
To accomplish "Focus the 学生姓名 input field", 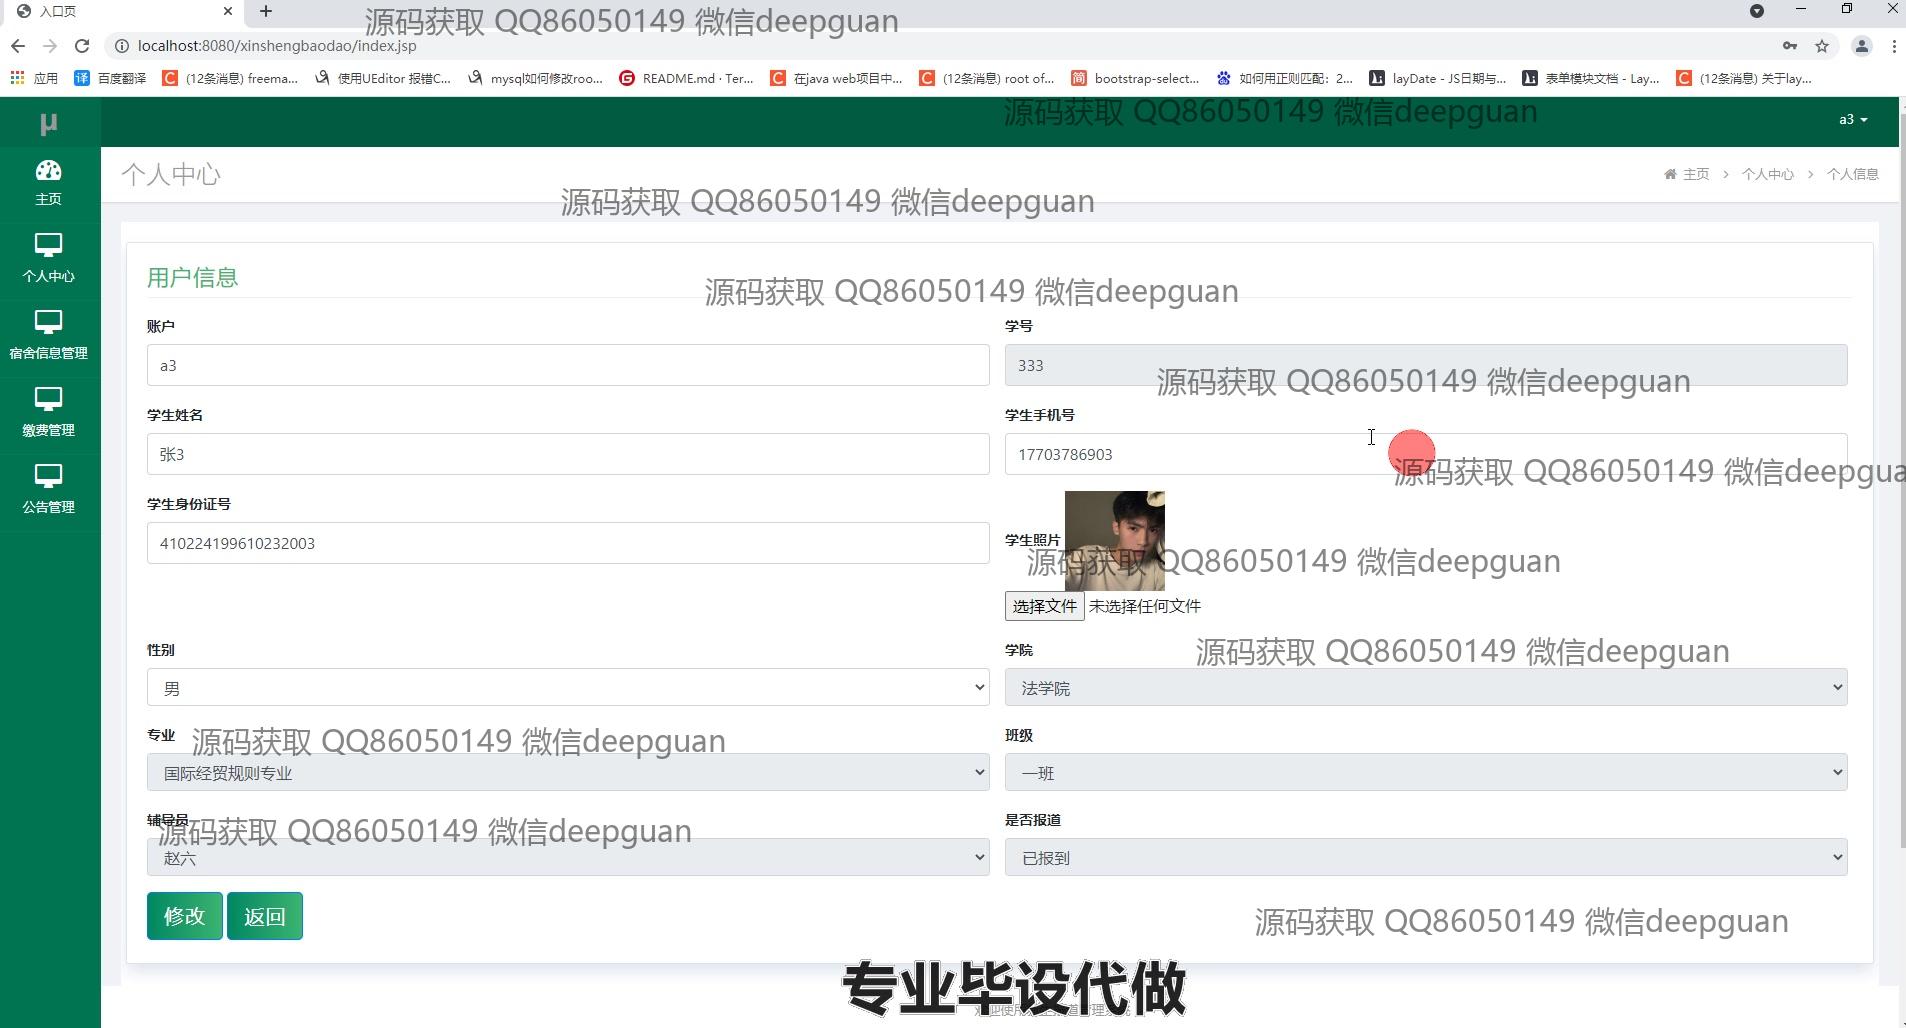I will pos(568,454).
